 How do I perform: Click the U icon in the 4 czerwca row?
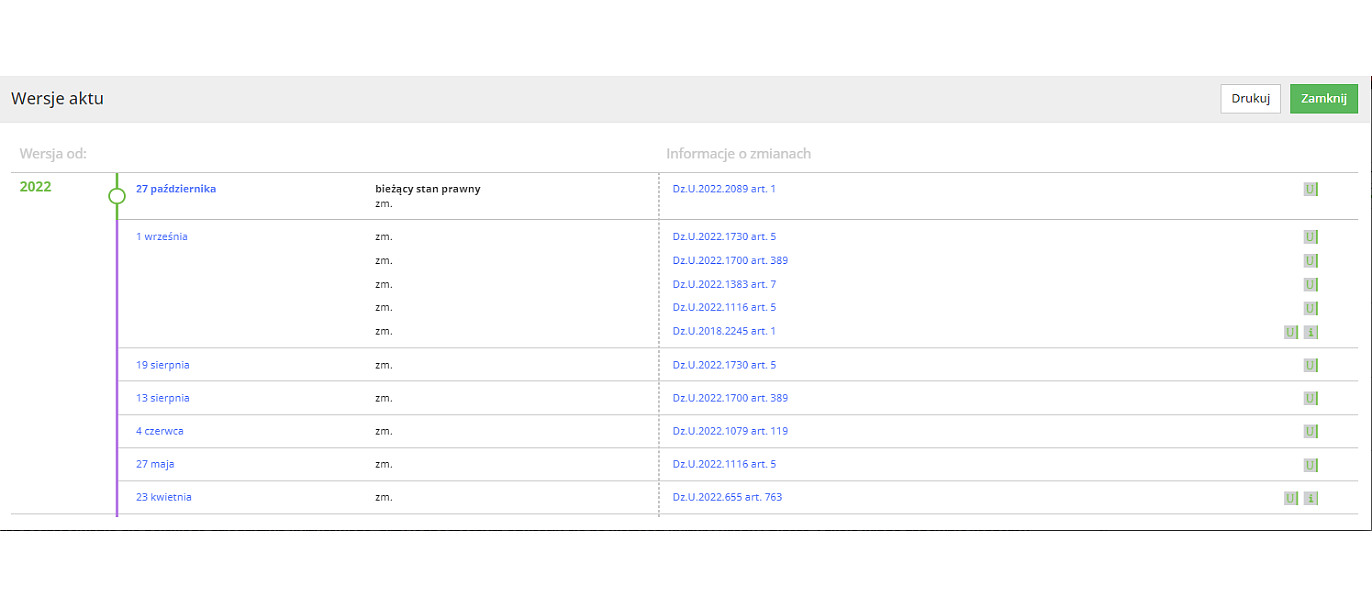(x=1310, y=432)
